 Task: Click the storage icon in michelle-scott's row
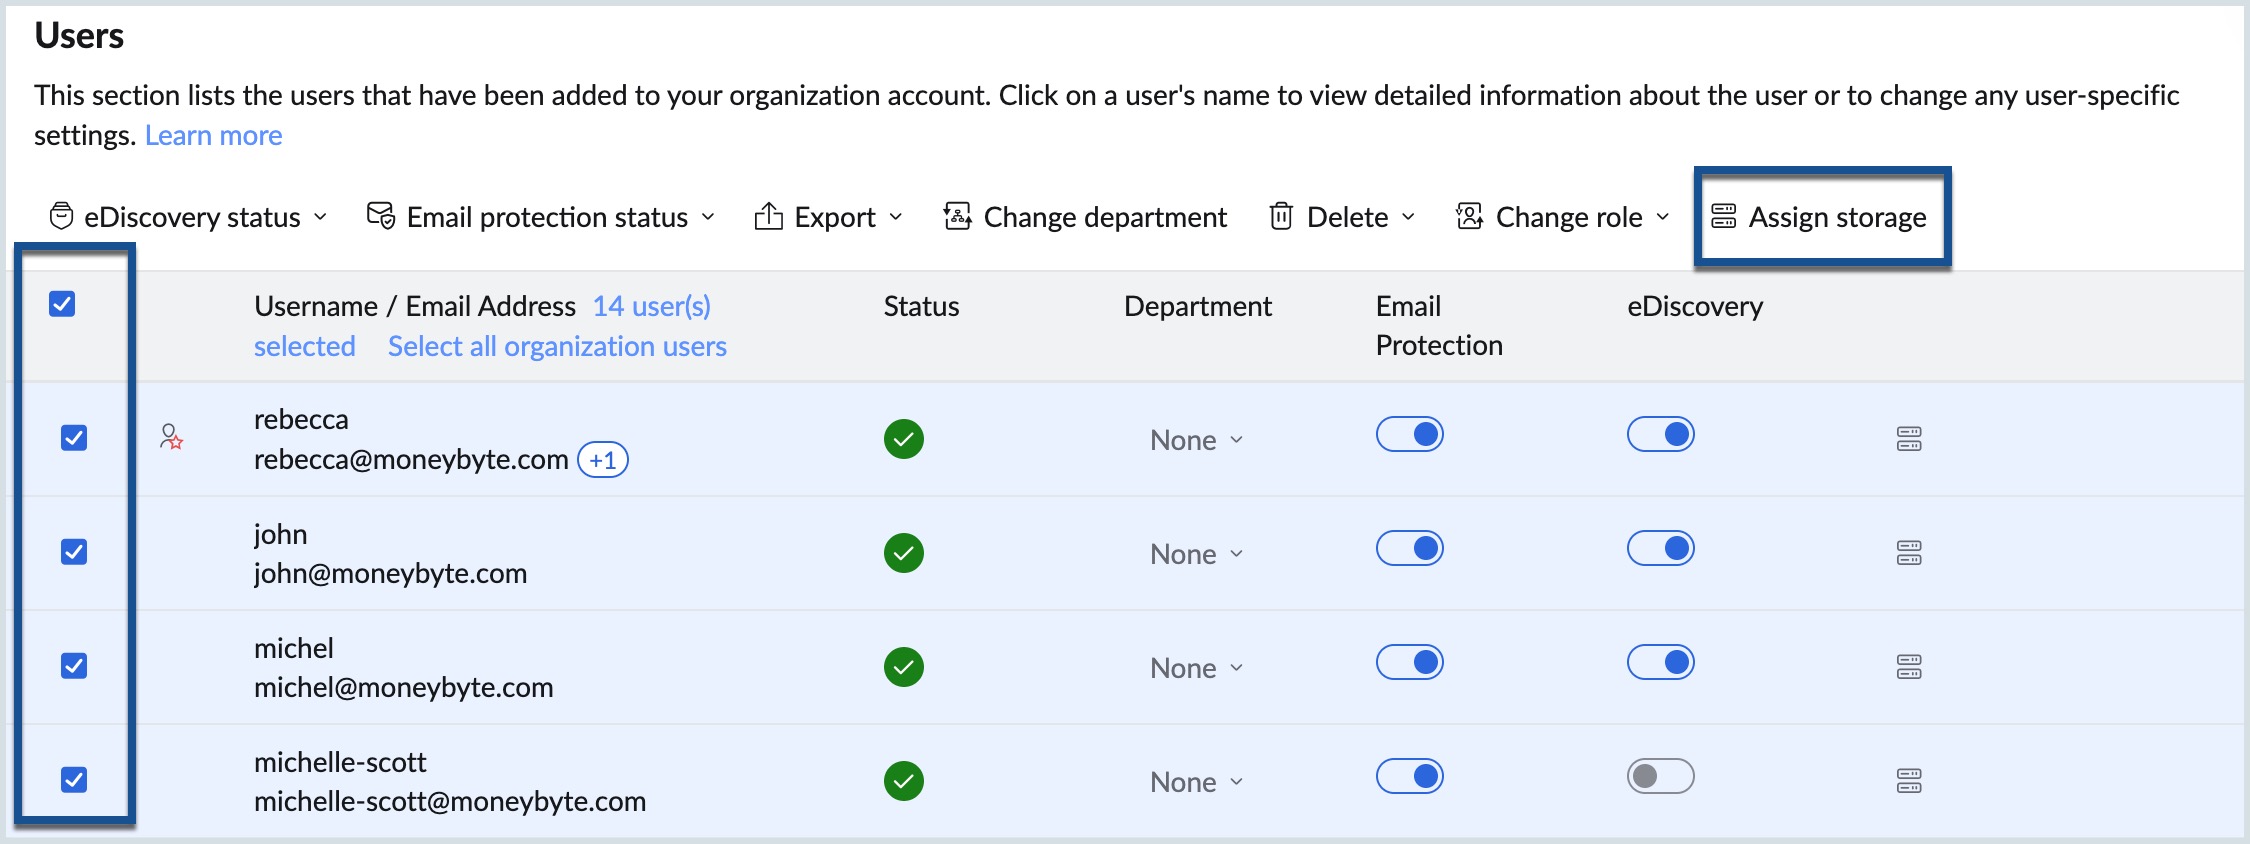click(x=1908, y=780)
